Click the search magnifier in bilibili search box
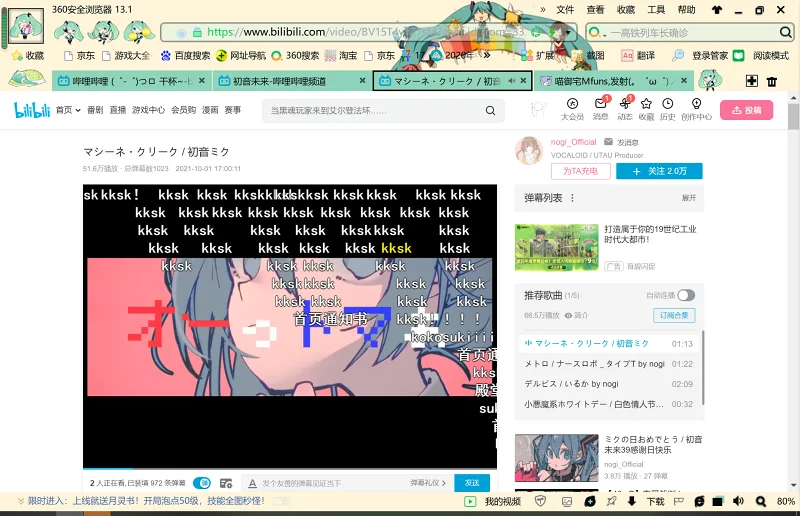This screenshot has height=516, width=800. coord(490,111)
